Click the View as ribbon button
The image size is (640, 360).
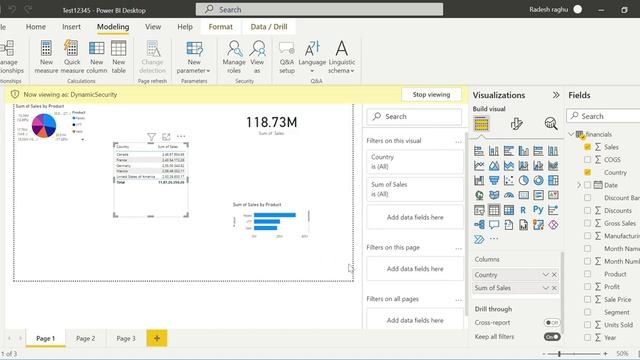tap(257, 57)
